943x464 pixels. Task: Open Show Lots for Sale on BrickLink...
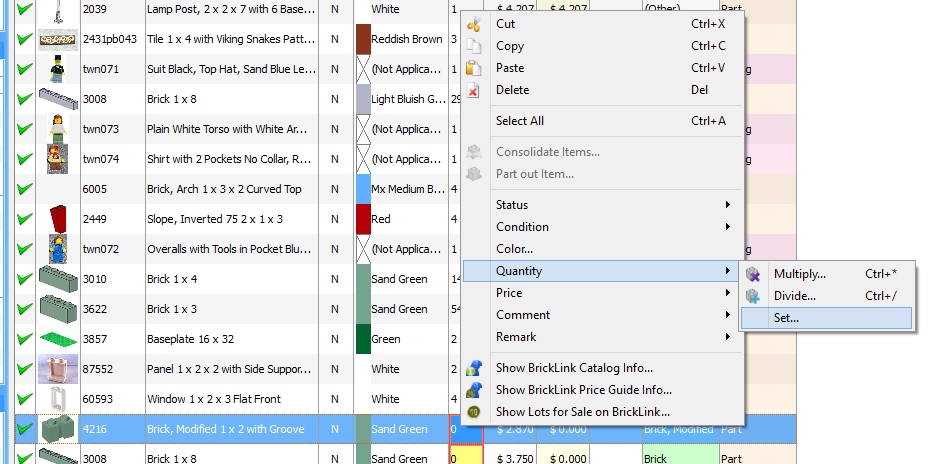coord(603,412)
